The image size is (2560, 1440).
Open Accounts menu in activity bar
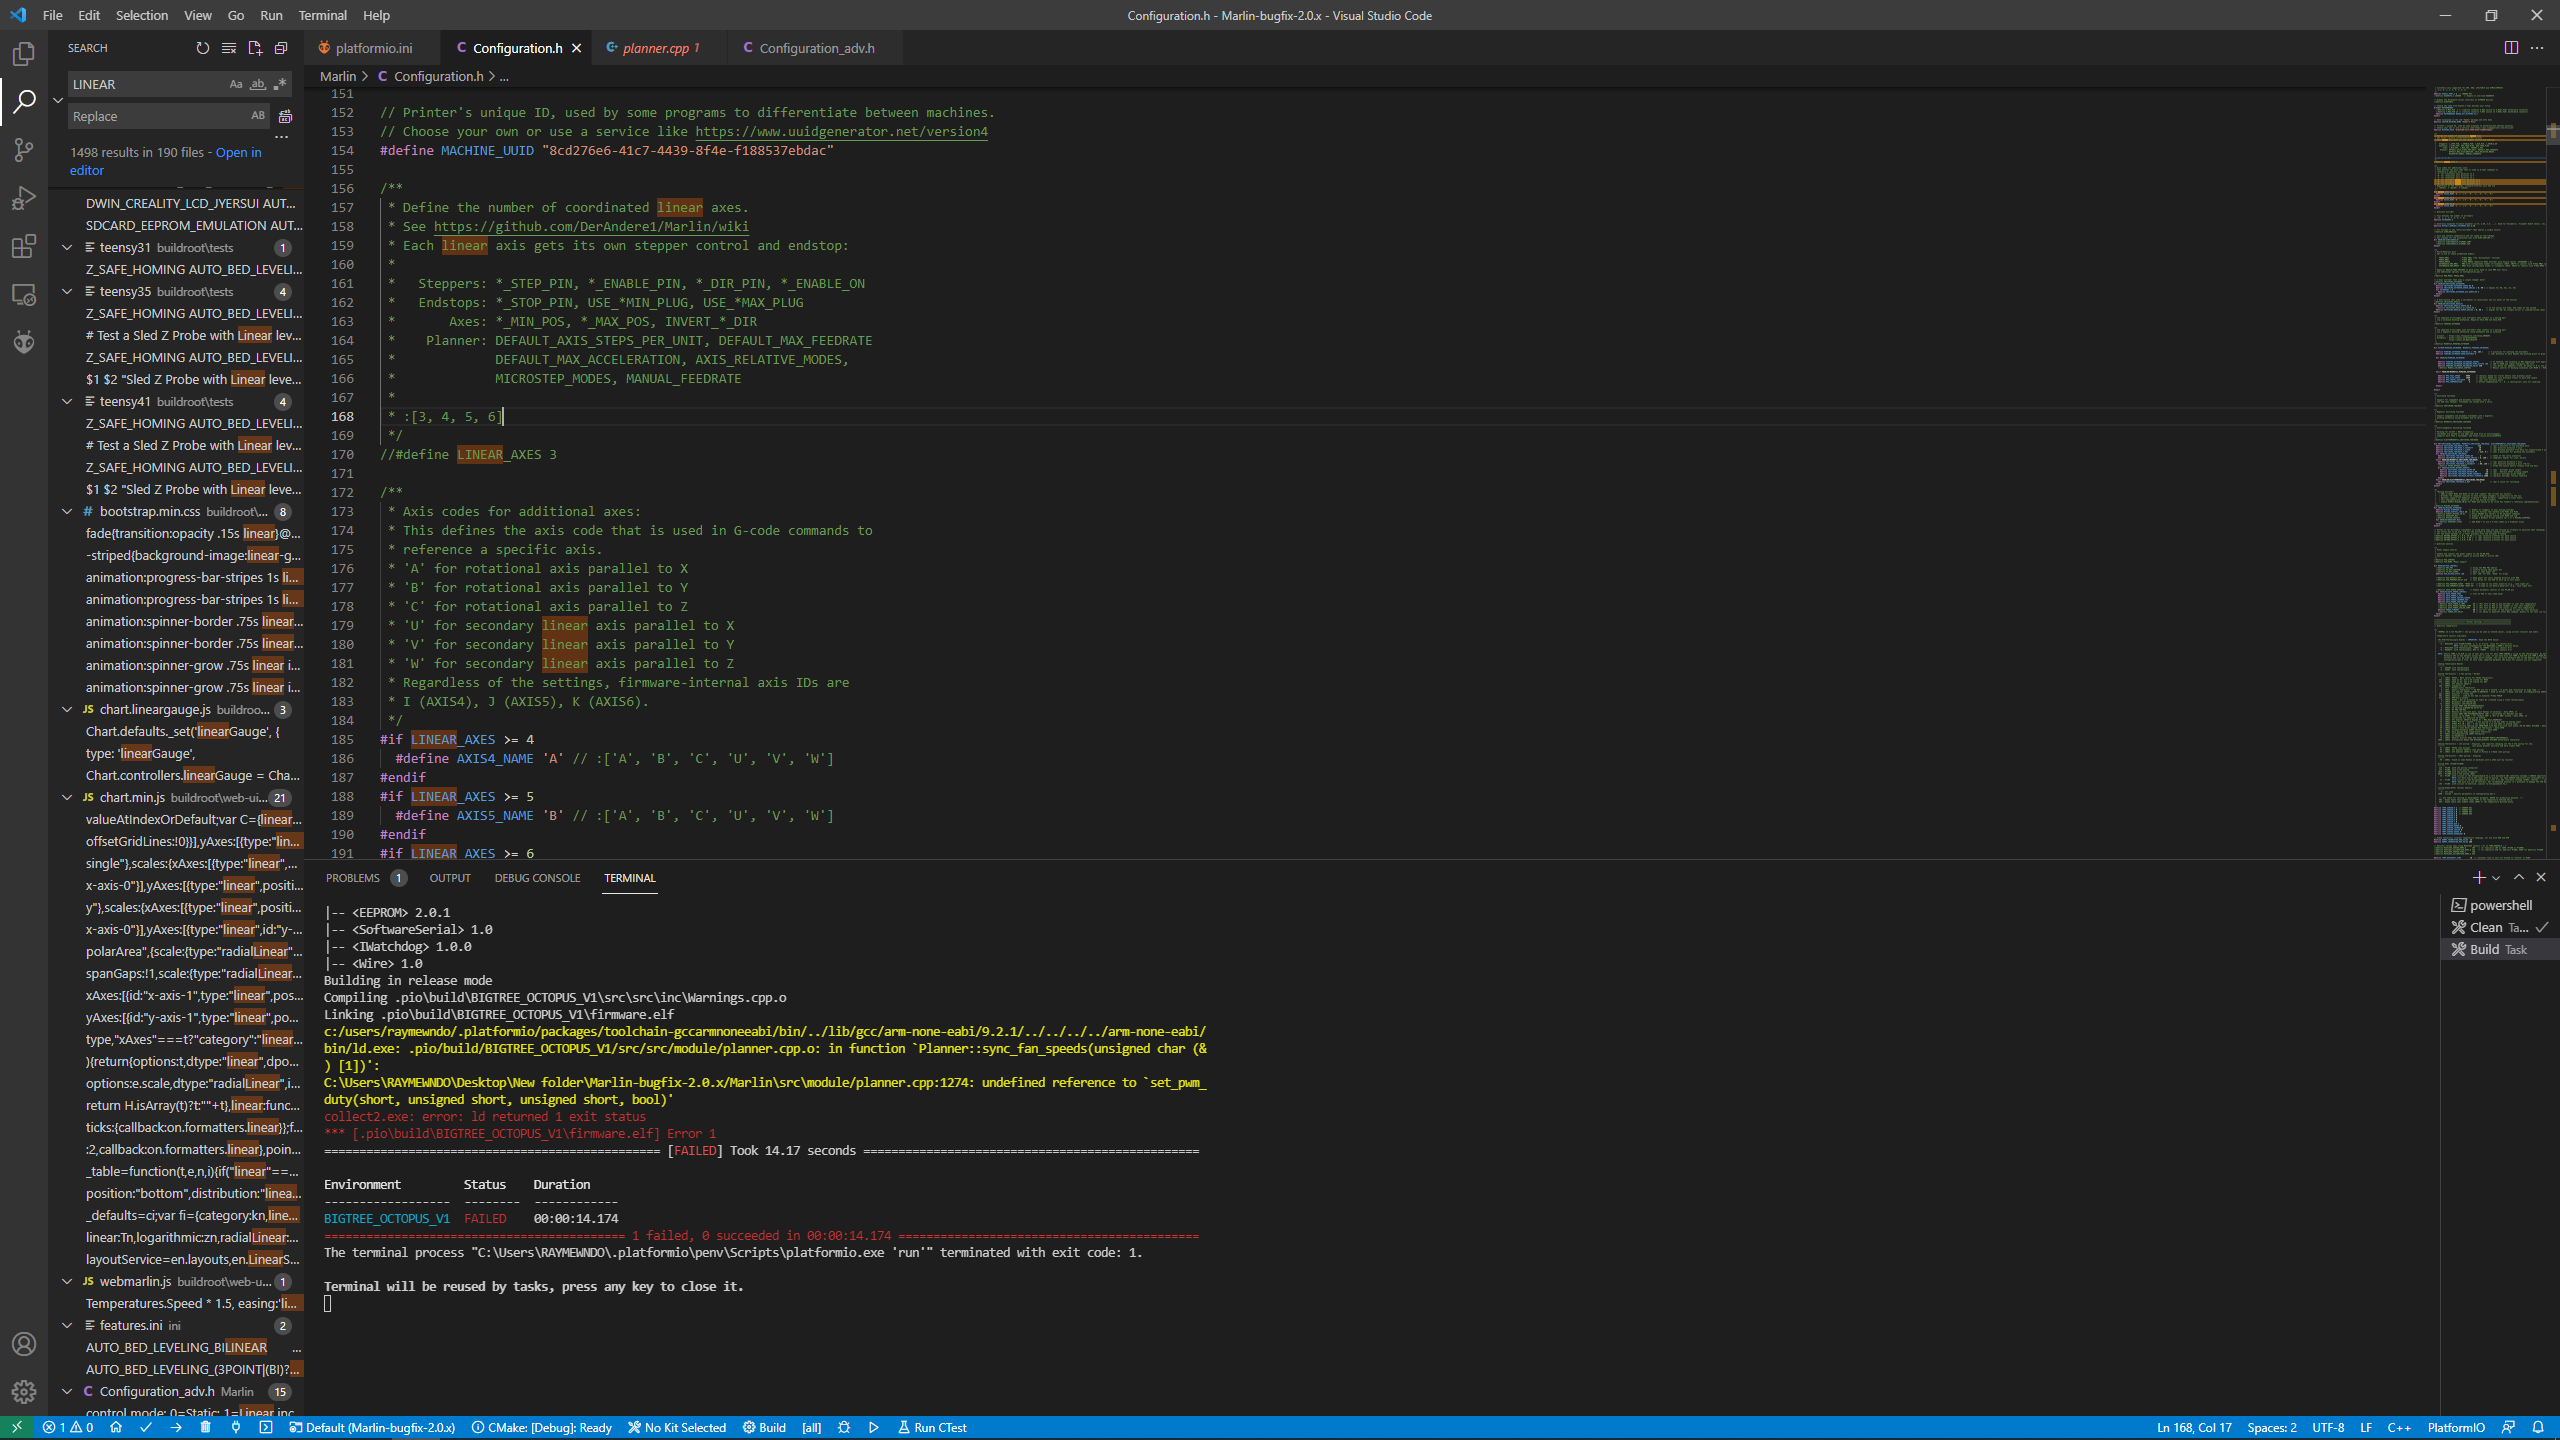(x=24, y=1344)
